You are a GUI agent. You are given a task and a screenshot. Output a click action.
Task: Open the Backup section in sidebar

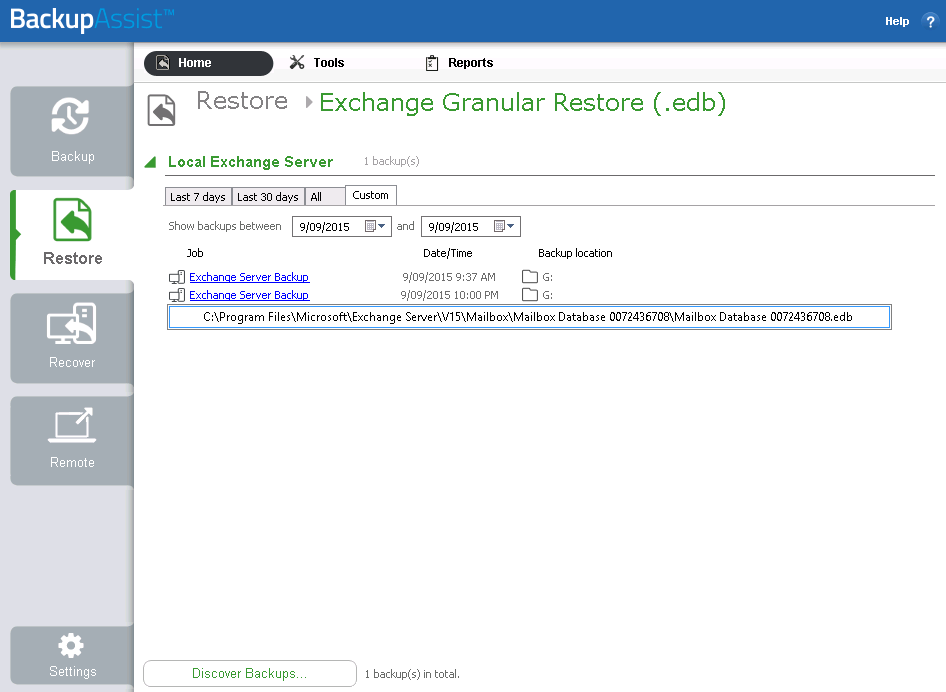(72, 131)
